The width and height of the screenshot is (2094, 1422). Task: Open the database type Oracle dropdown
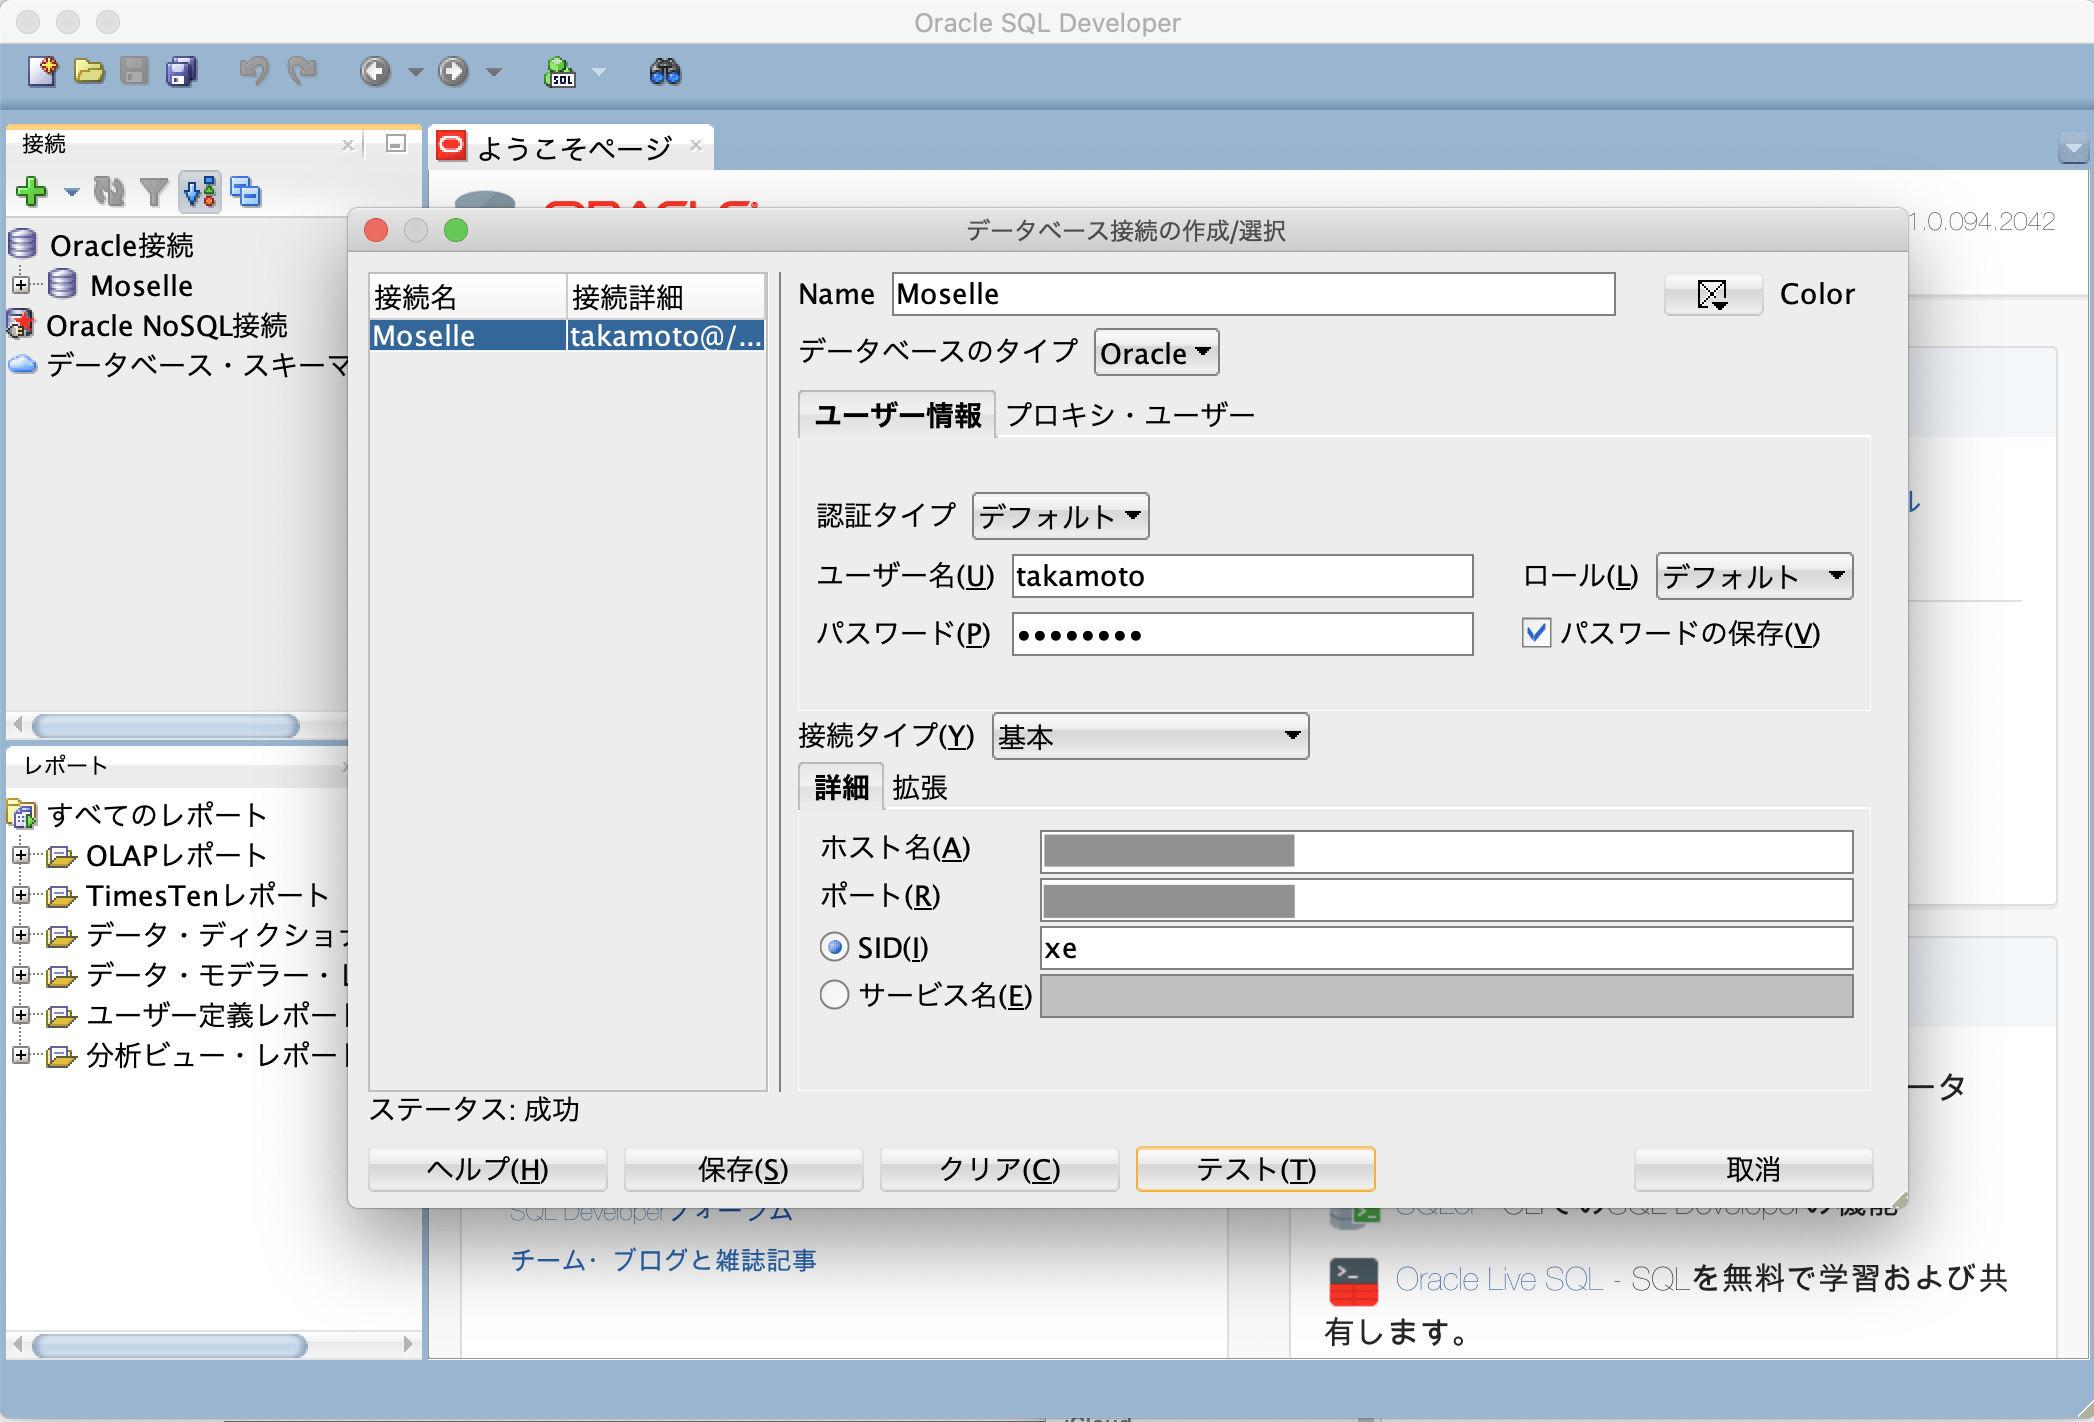tap(1157, 353)
